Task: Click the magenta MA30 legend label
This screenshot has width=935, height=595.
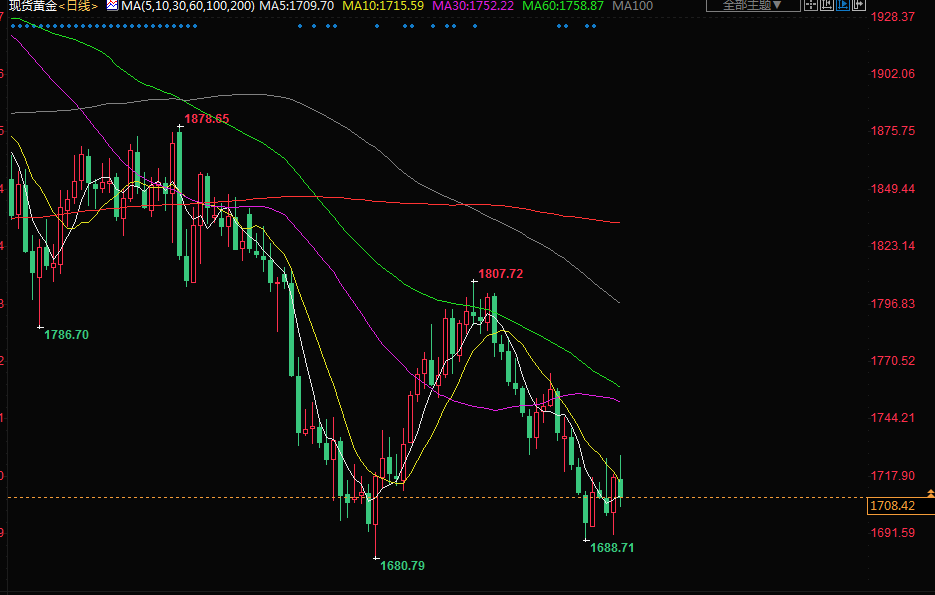Action: pyautogui.click(x=473, y=6)
